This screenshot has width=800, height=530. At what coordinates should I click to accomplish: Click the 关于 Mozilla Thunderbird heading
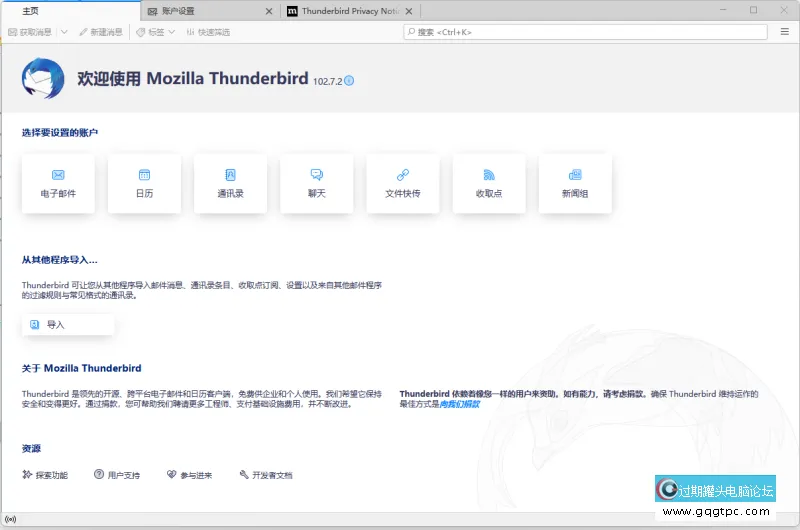point(82,368)
